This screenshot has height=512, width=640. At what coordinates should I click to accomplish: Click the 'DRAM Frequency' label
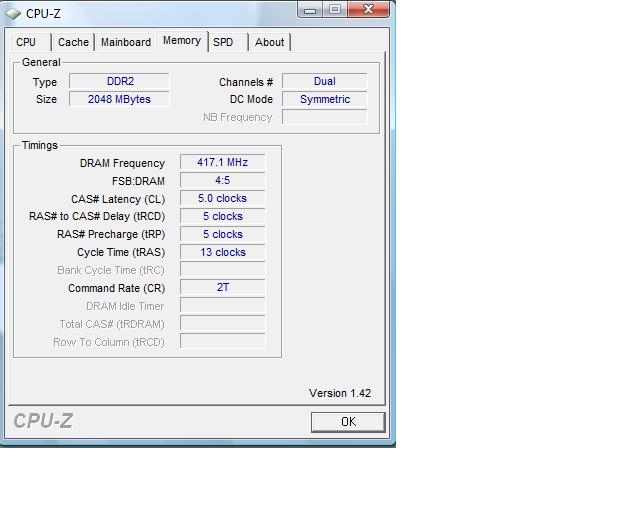coord(122,163)
